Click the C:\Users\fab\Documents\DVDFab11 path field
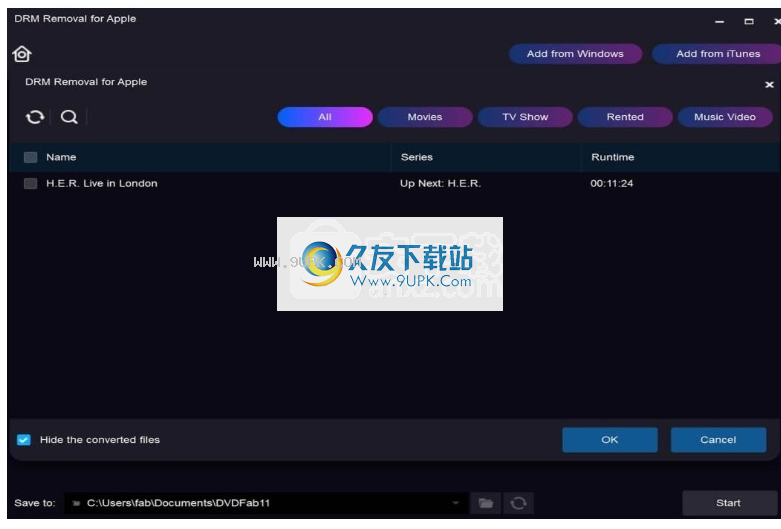This screenshot has width=781, height=529. [x=266, y=503]
